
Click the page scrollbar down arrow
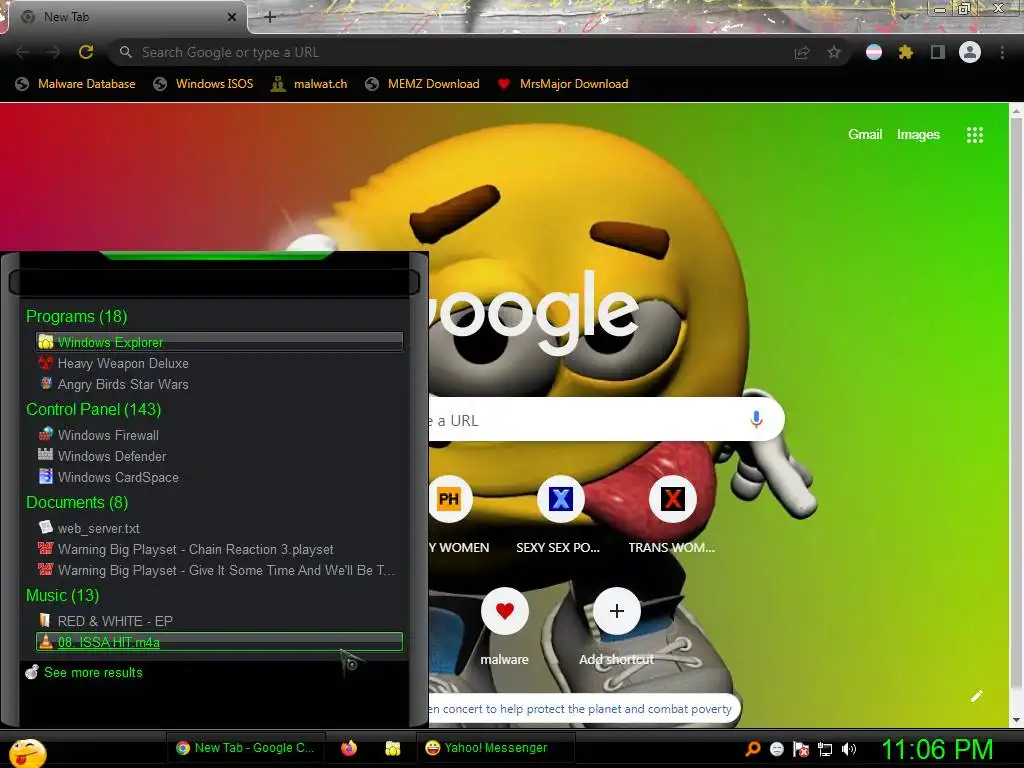point(1017,720)
